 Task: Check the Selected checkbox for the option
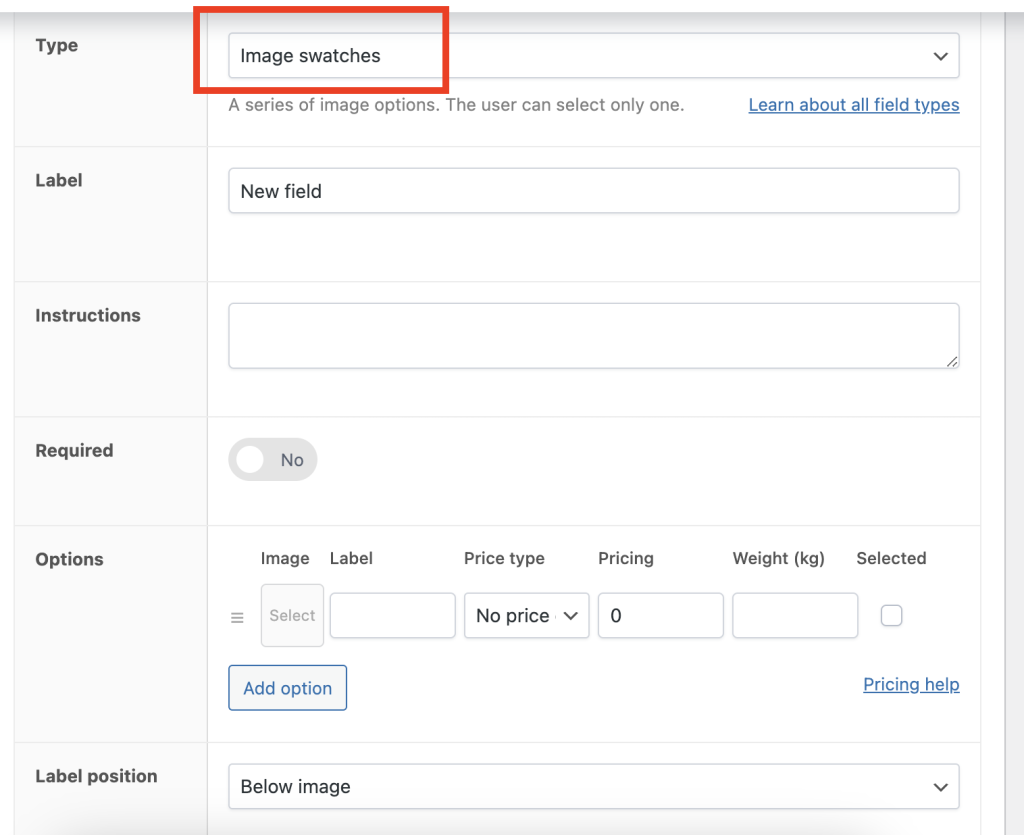point(891,615)
